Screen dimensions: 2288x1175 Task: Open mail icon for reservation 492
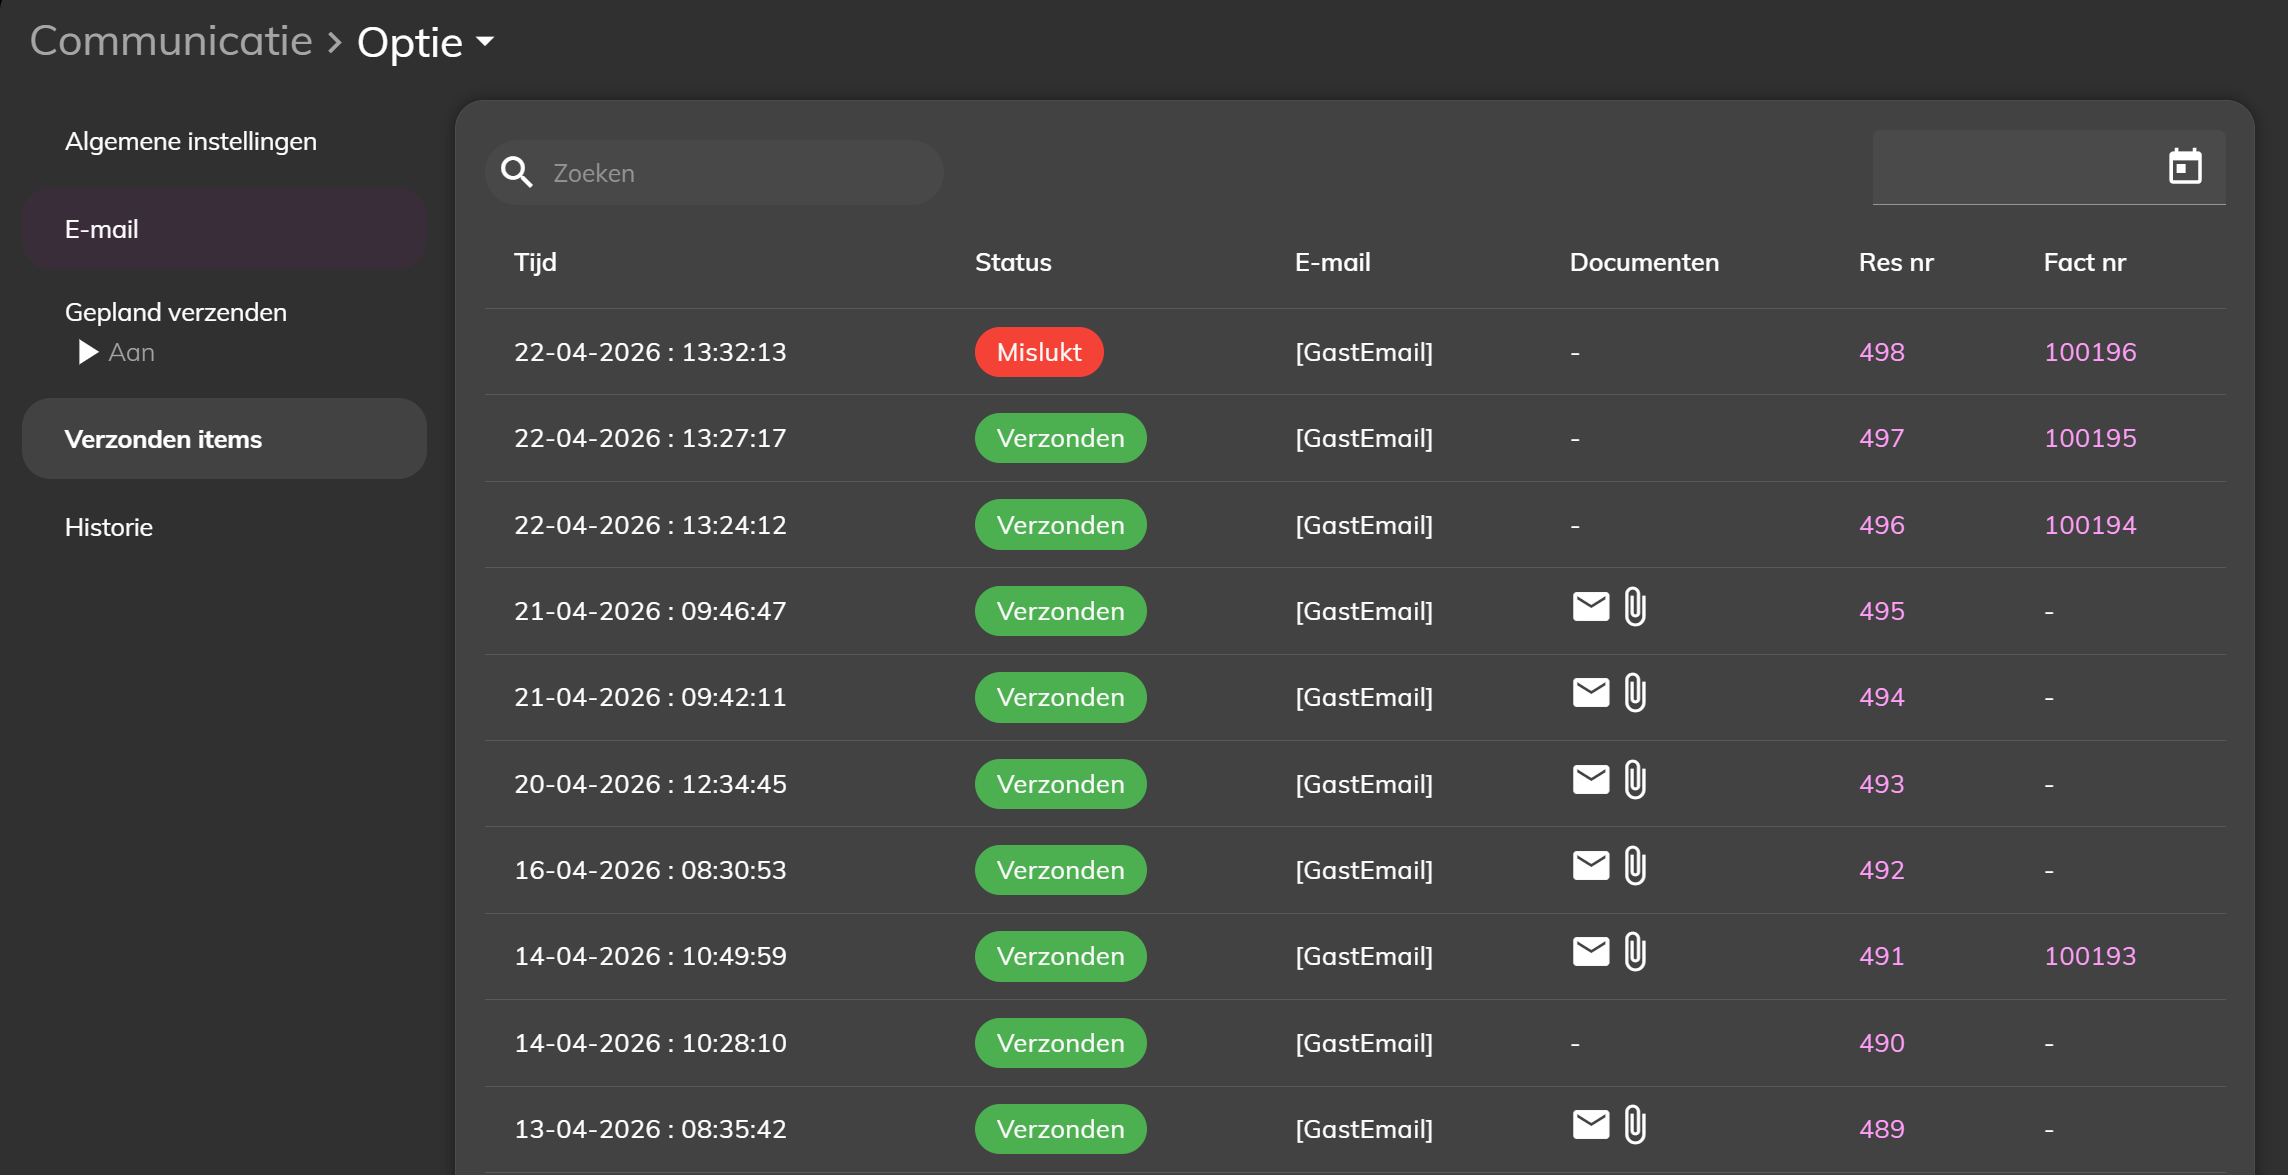(1591, 865)
